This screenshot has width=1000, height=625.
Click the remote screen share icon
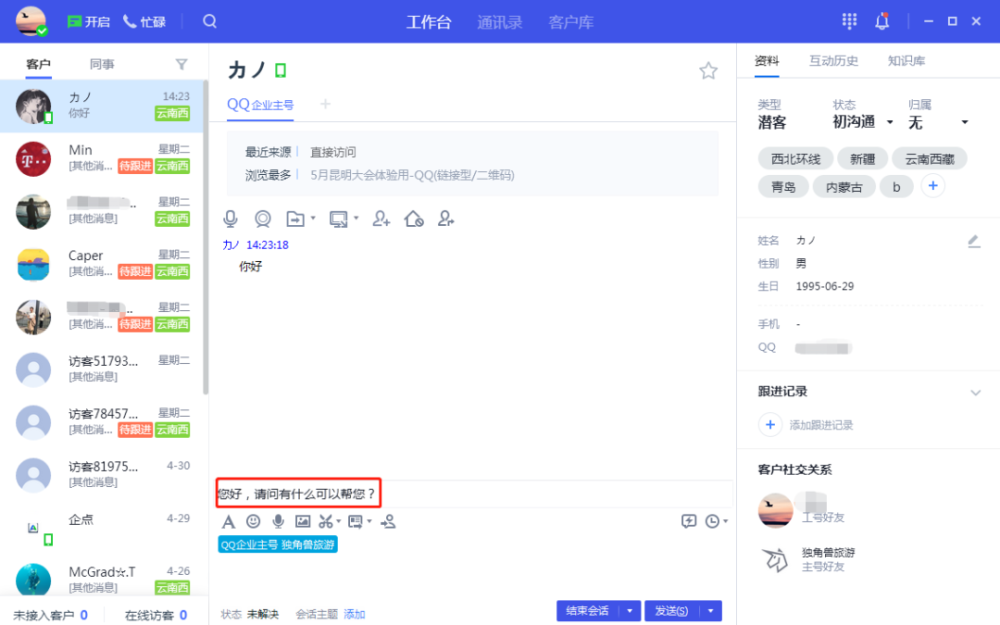point(338,219)
